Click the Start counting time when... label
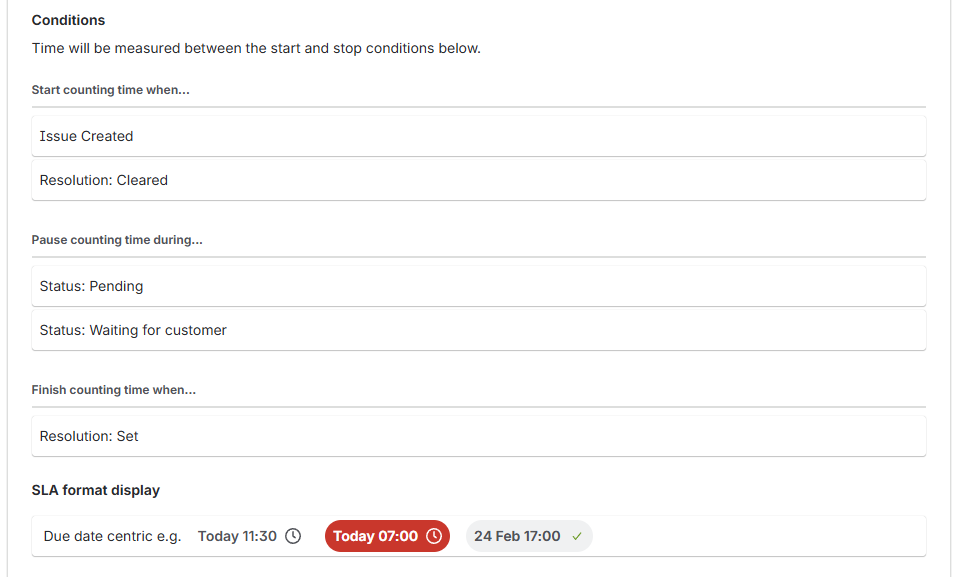The width and height of the screenshot is (956, 577). tap(110, 90)
